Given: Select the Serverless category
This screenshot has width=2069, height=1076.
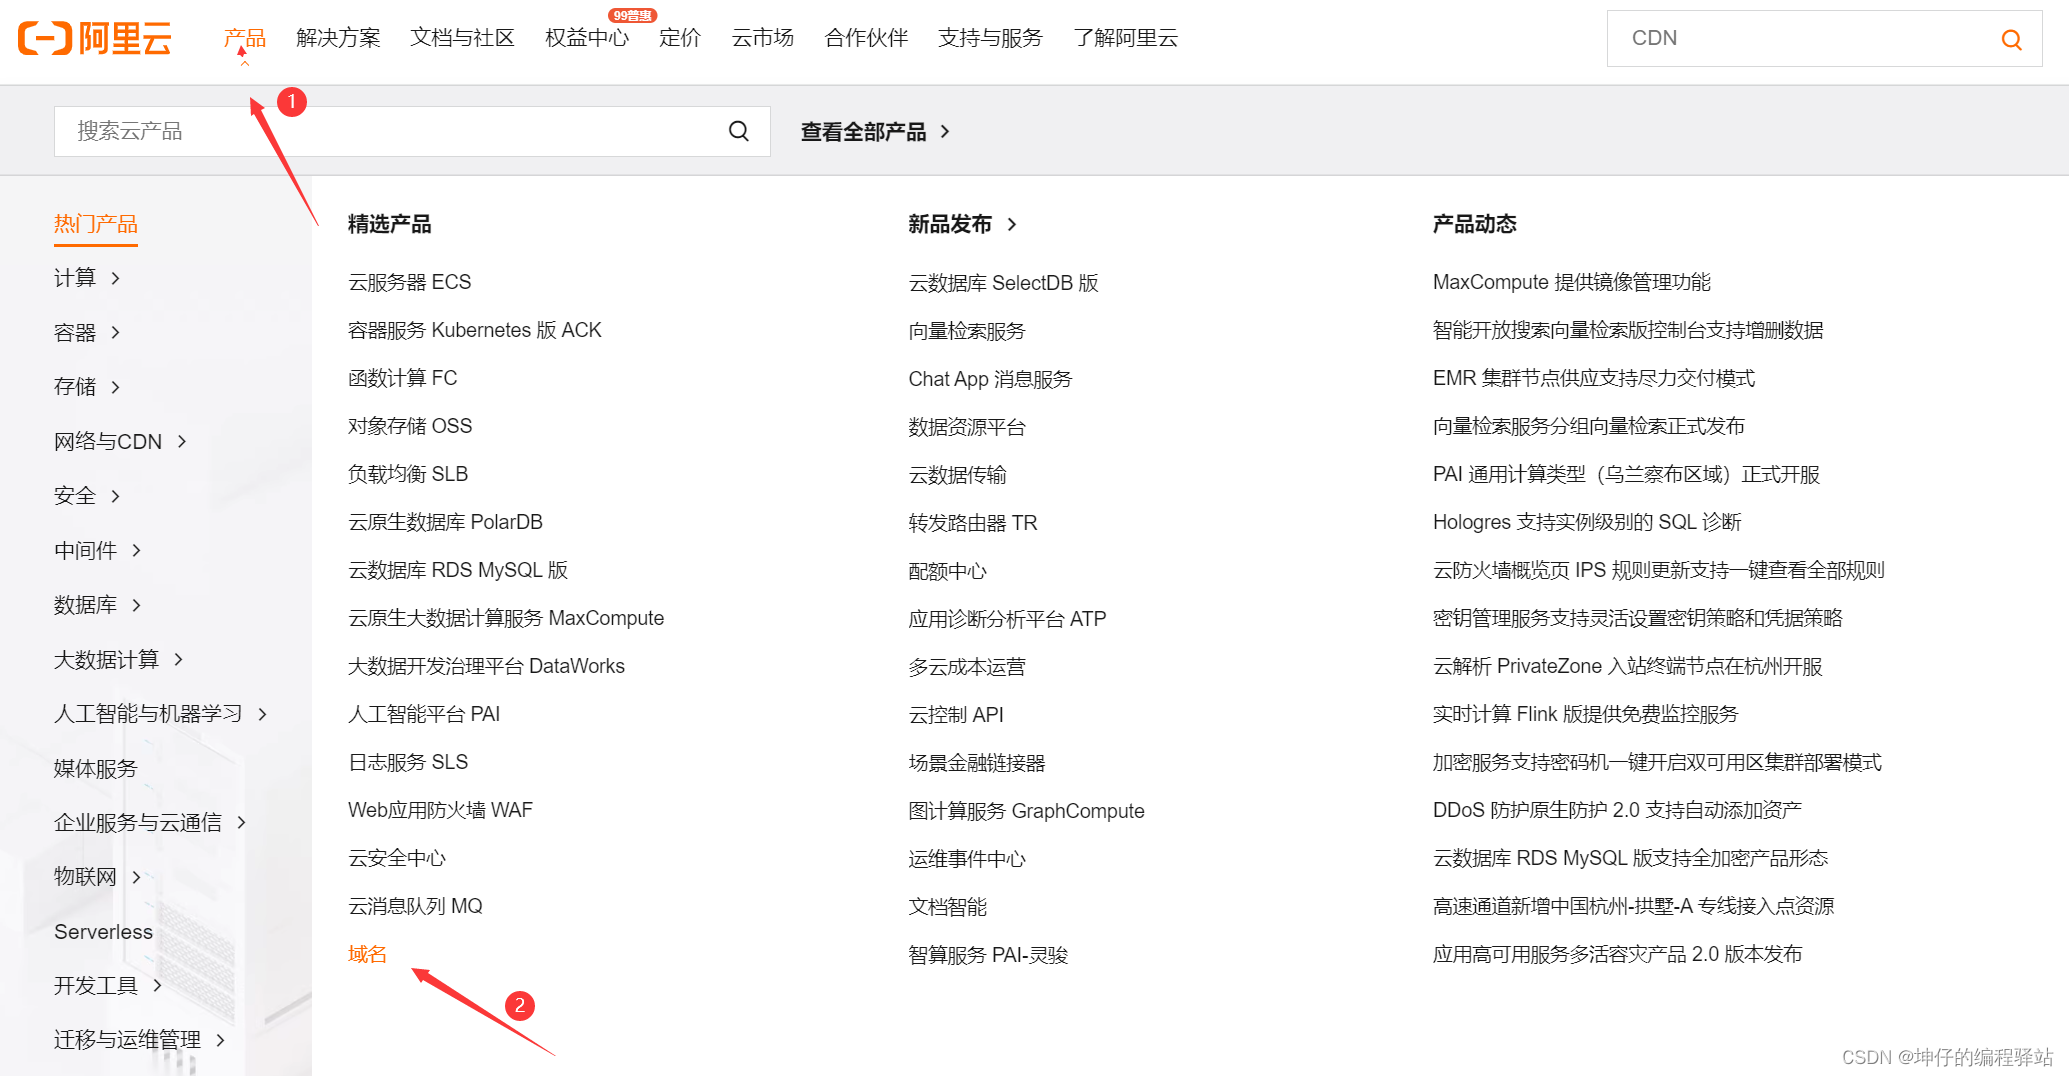Looking at the screenshot, I should pyautogui.click(x=103, y=931).
